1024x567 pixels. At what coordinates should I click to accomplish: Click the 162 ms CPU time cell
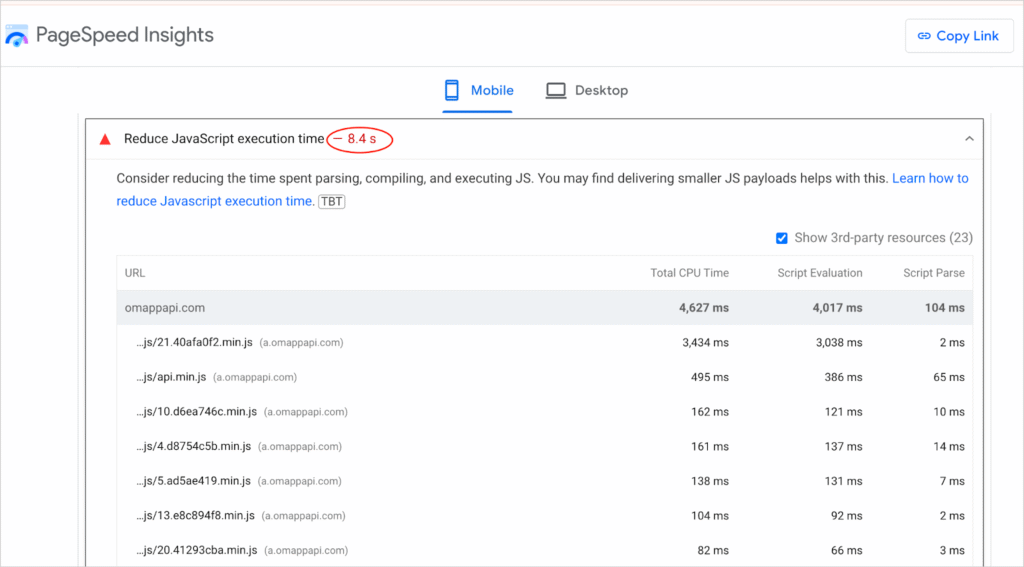(710, 412)
